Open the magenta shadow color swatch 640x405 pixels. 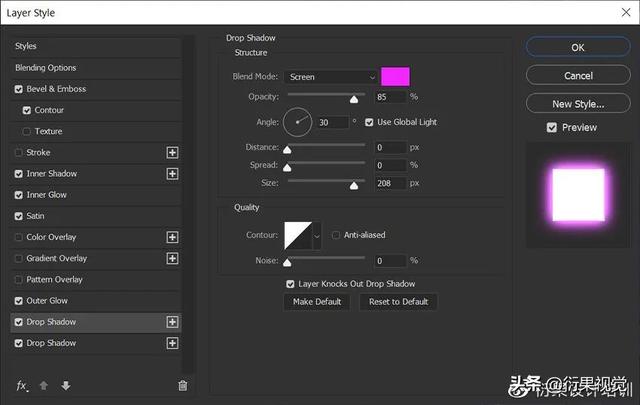[396, 77]
